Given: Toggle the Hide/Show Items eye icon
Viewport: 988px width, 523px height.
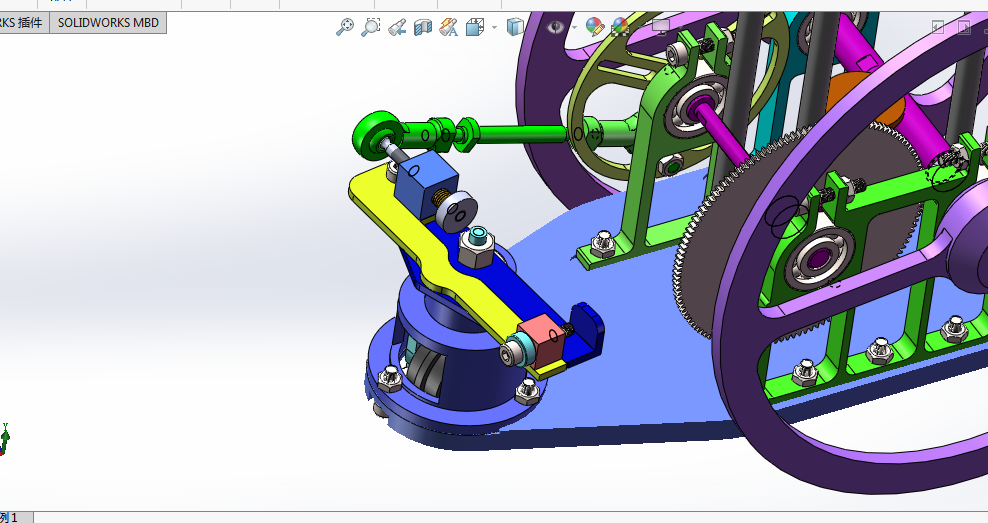Looking at the screenshot, I should [555, 27].
